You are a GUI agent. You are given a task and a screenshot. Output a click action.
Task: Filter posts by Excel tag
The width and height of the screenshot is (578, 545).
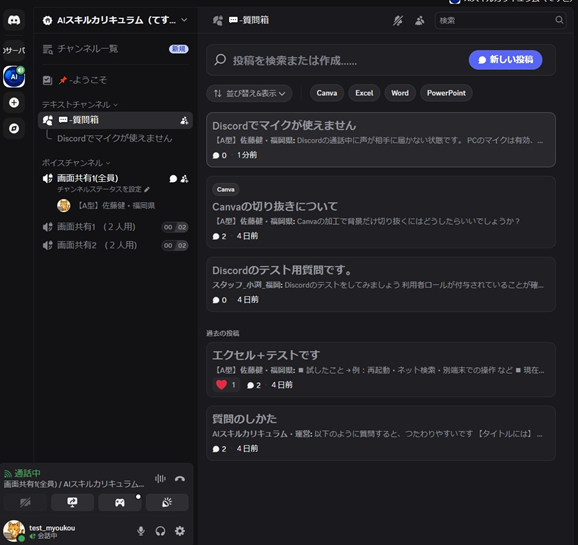[364, 93]
